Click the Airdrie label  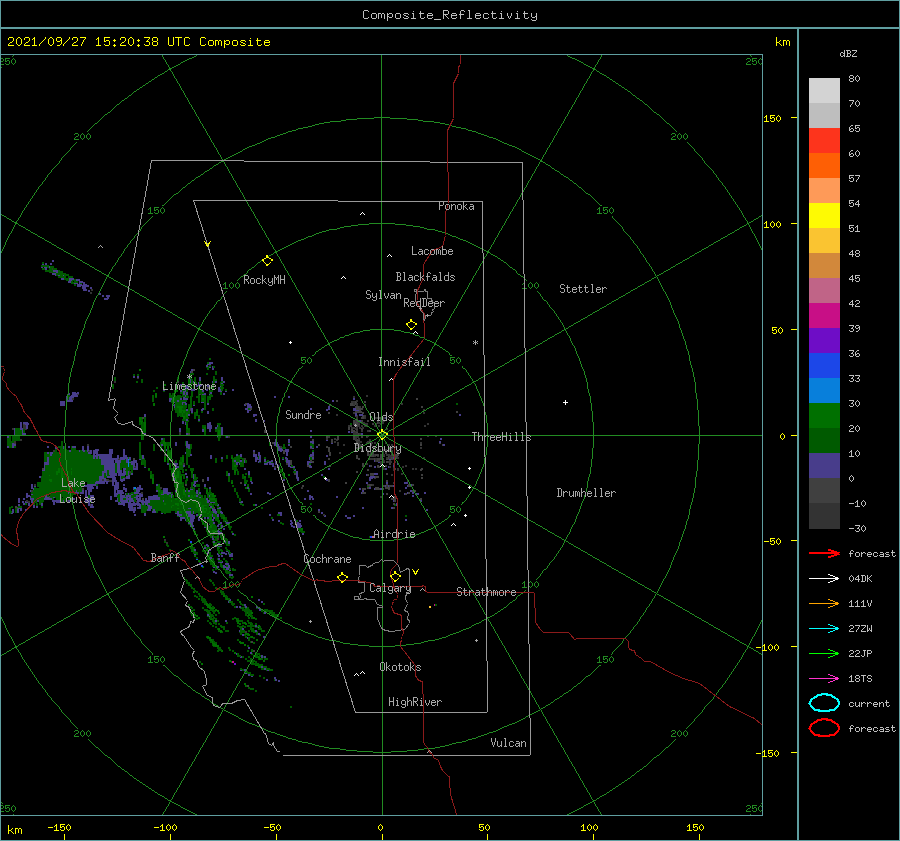(x=394, y=534)
